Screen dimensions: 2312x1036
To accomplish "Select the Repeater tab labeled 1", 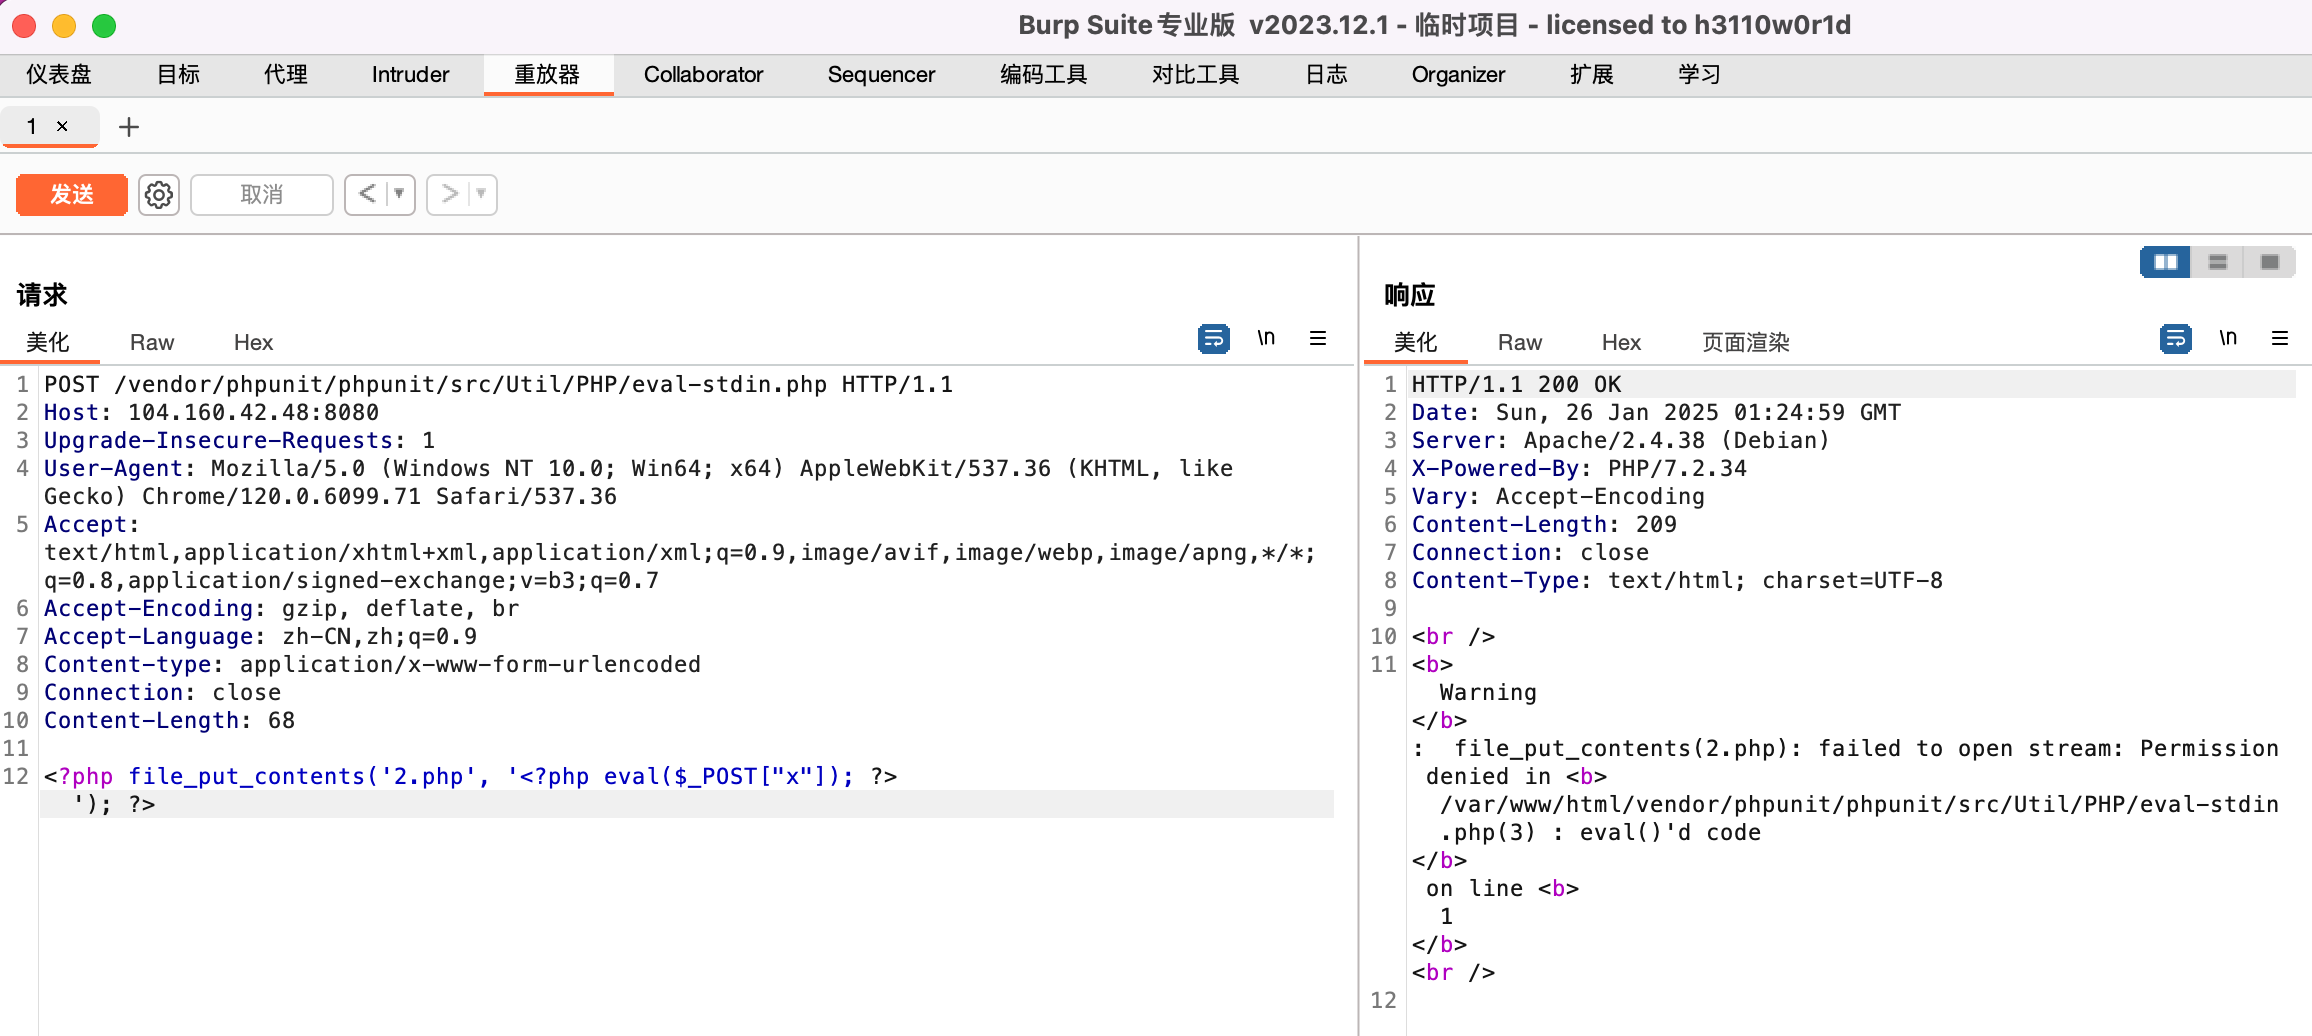I will click(32, 126).
